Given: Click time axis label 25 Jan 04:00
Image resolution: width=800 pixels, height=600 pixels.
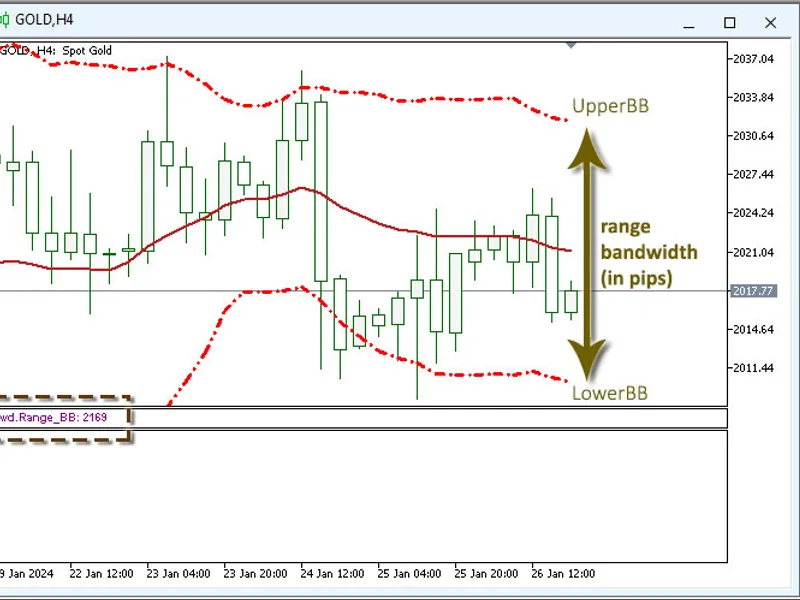Looking at the screenshot, I should click(x=409, y=573).
